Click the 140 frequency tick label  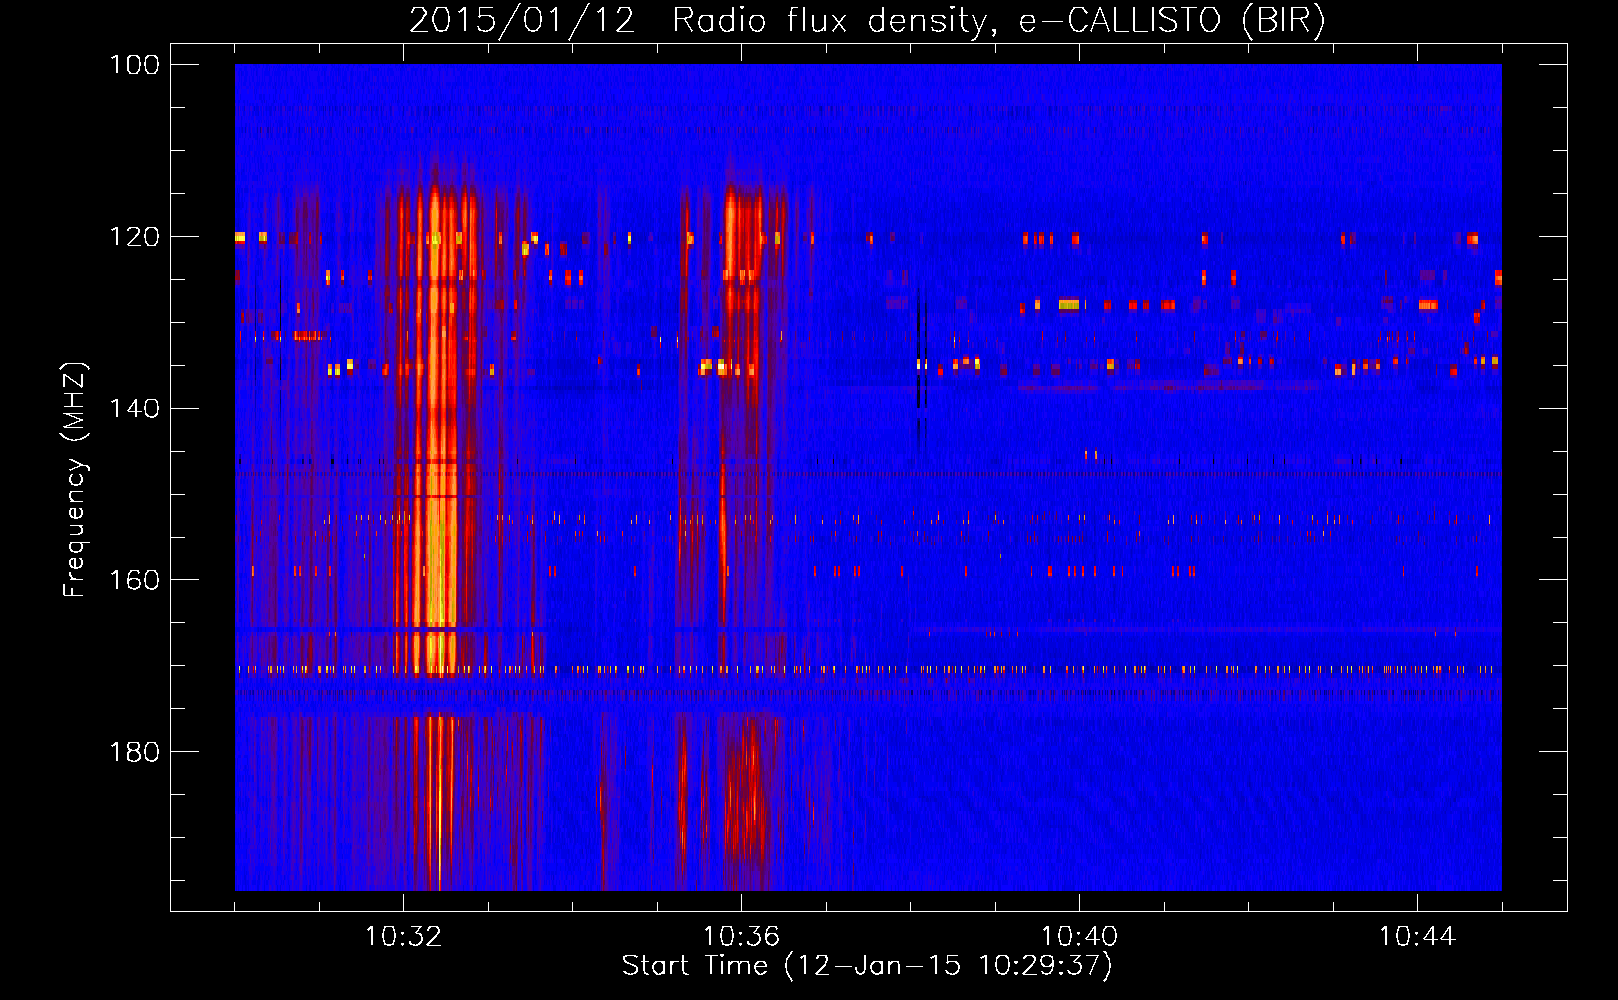[x=135, y=409]
